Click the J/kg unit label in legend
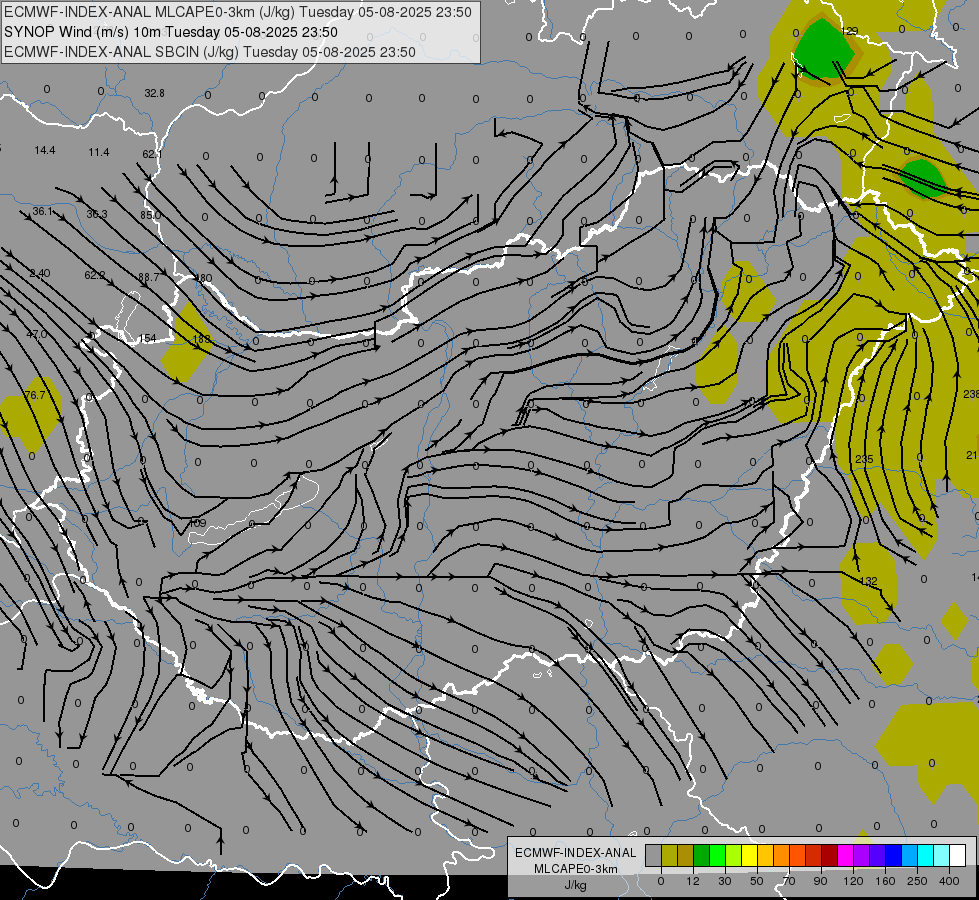This screenshot has width=979, height=900. point(575,885)
